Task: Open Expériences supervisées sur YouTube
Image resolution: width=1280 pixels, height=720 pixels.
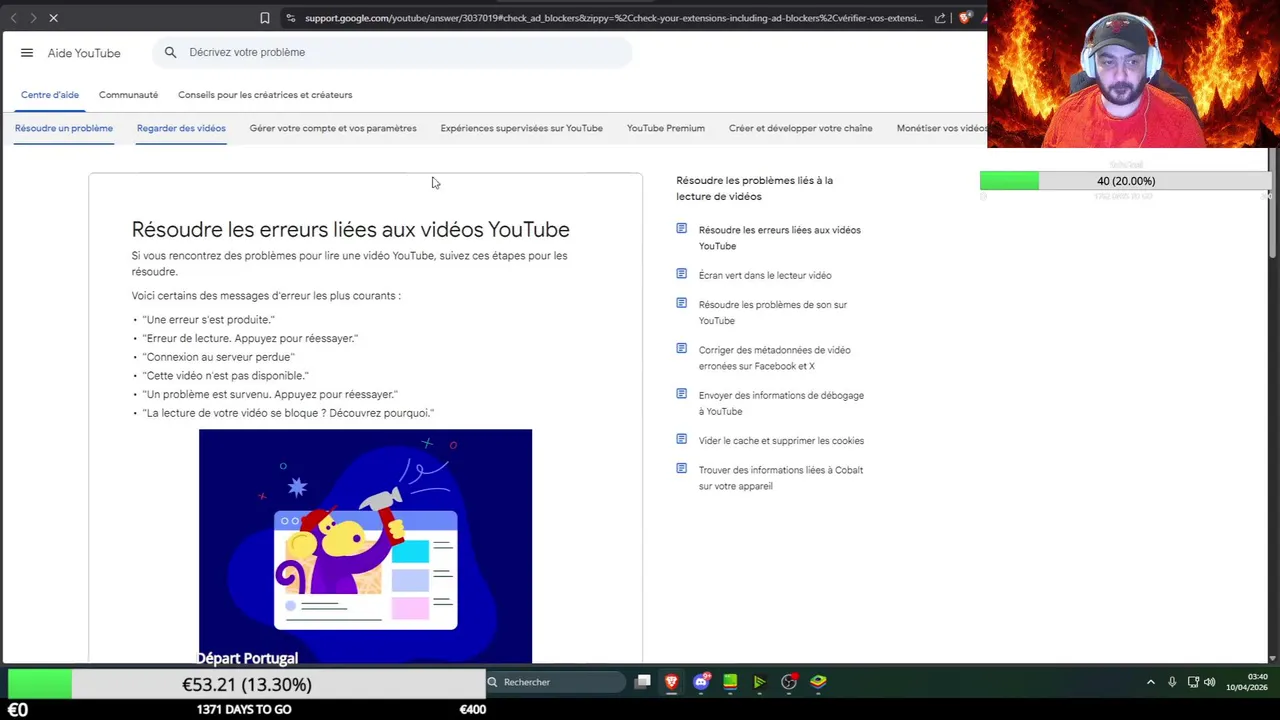Action: click(521, 128)
